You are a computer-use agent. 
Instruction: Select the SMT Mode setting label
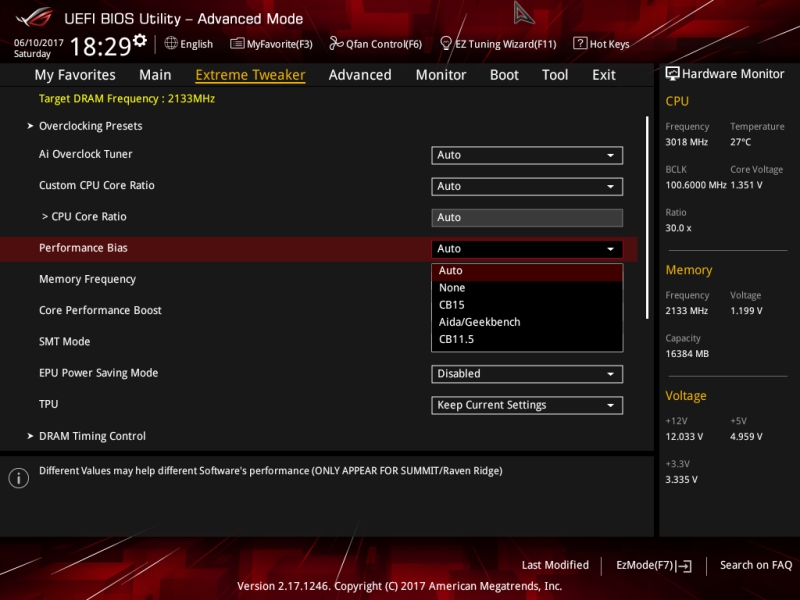pos(64,342)
